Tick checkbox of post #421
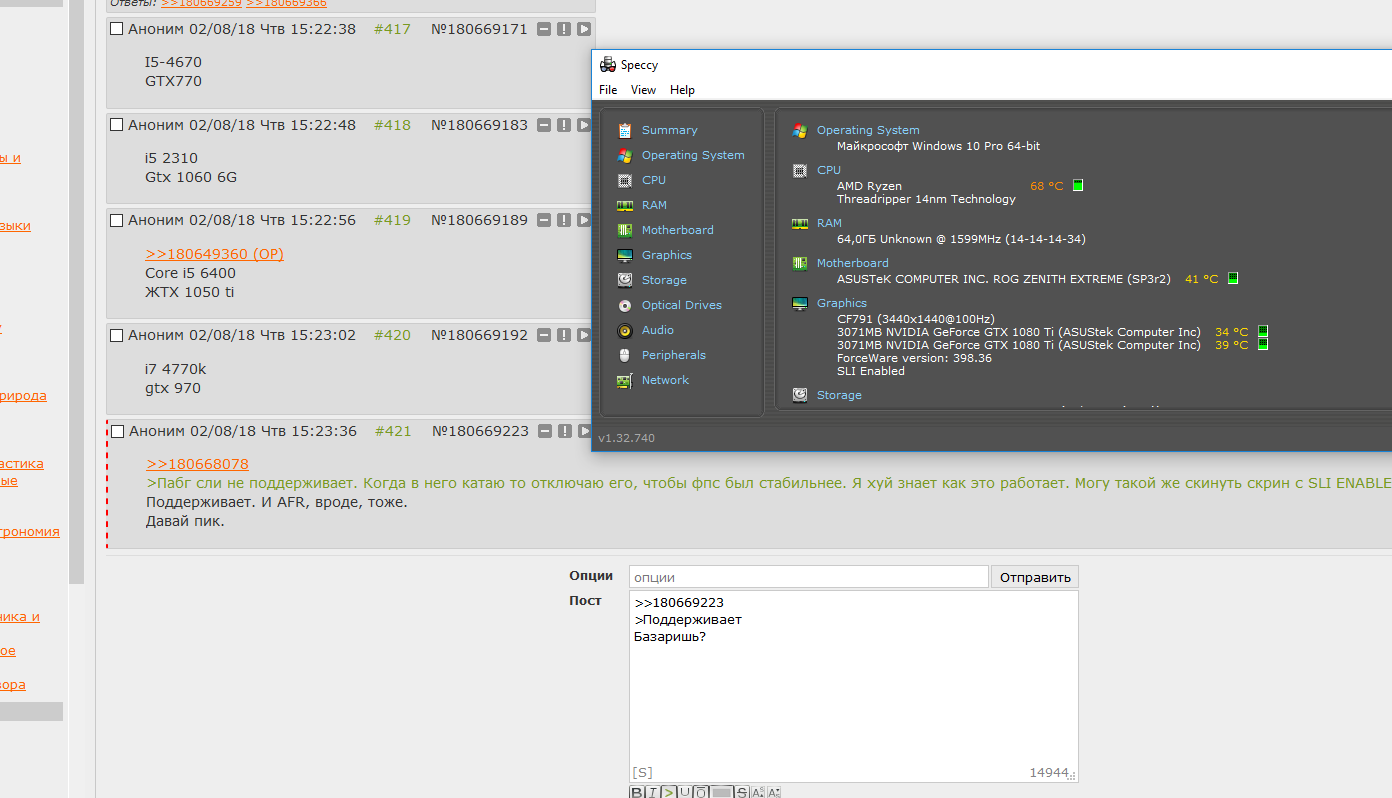The image size is (1392, 798). (x=117, y=431)
